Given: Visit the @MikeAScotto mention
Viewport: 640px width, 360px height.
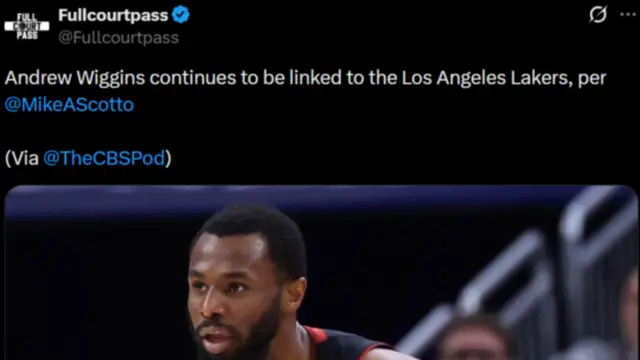Looking at the screenshot, I should (x=69, y=104).
